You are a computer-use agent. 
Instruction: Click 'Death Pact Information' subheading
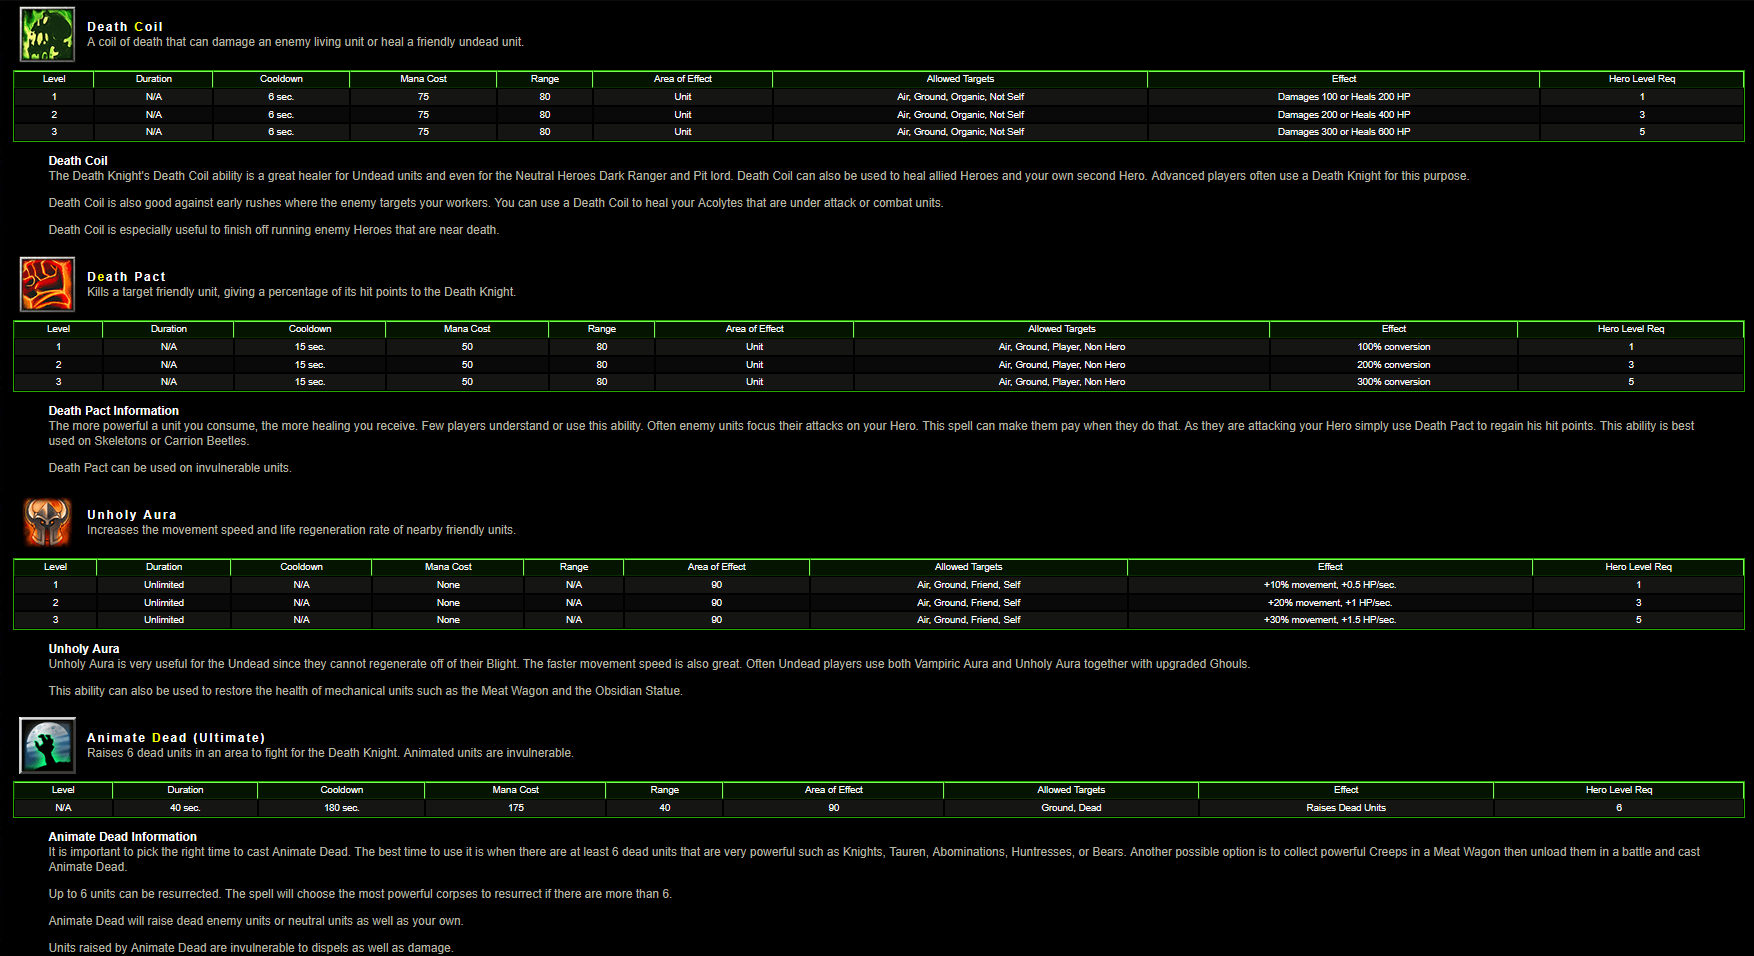coord(114,411)
